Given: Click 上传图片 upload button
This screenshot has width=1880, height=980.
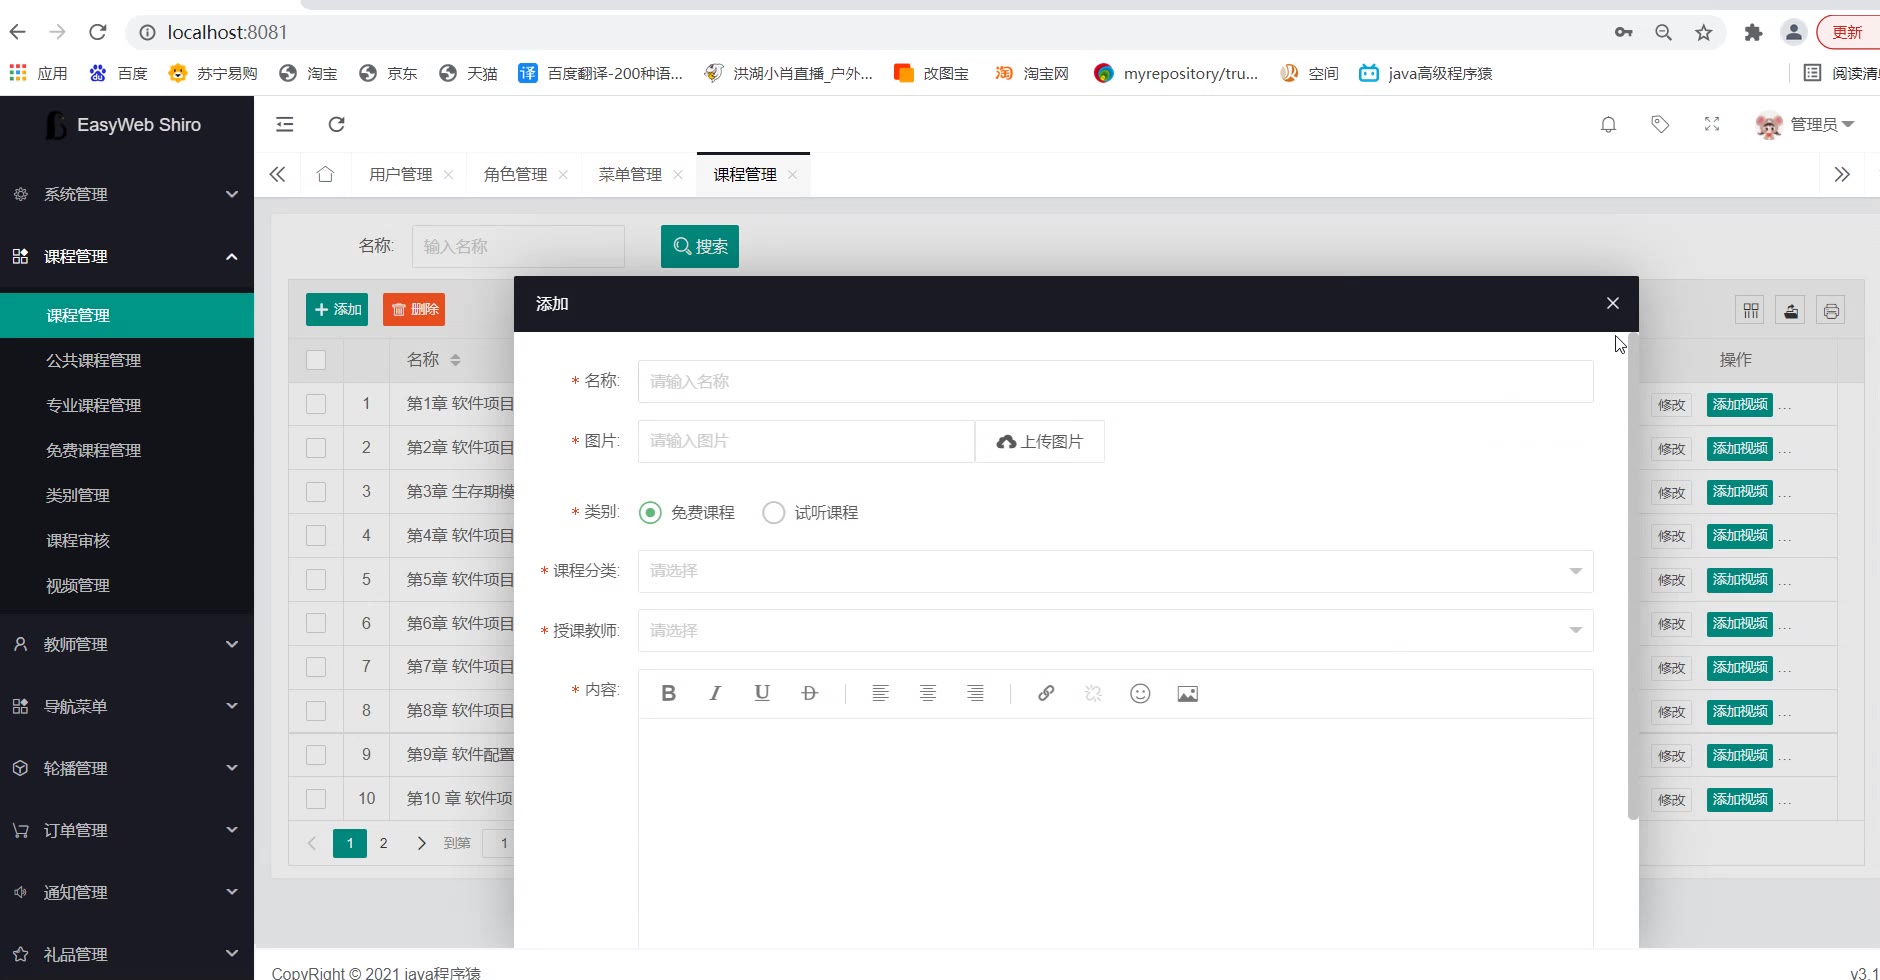Looking at the screenshot, I should tap(1040, 442).
